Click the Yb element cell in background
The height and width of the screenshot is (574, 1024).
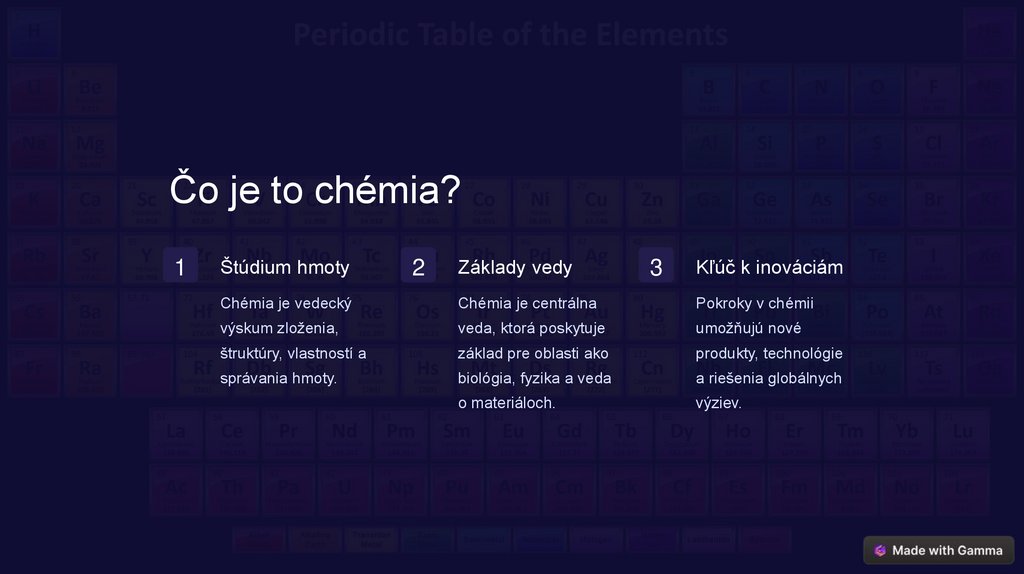(x=906, y=433)
